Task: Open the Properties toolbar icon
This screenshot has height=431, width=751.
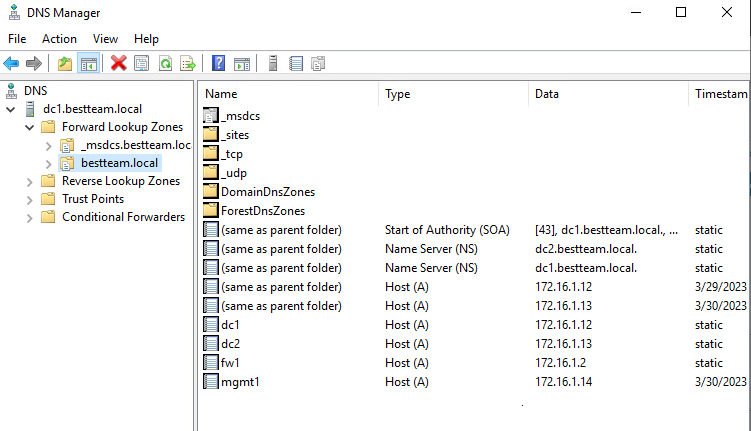Action: coord(142,63)
